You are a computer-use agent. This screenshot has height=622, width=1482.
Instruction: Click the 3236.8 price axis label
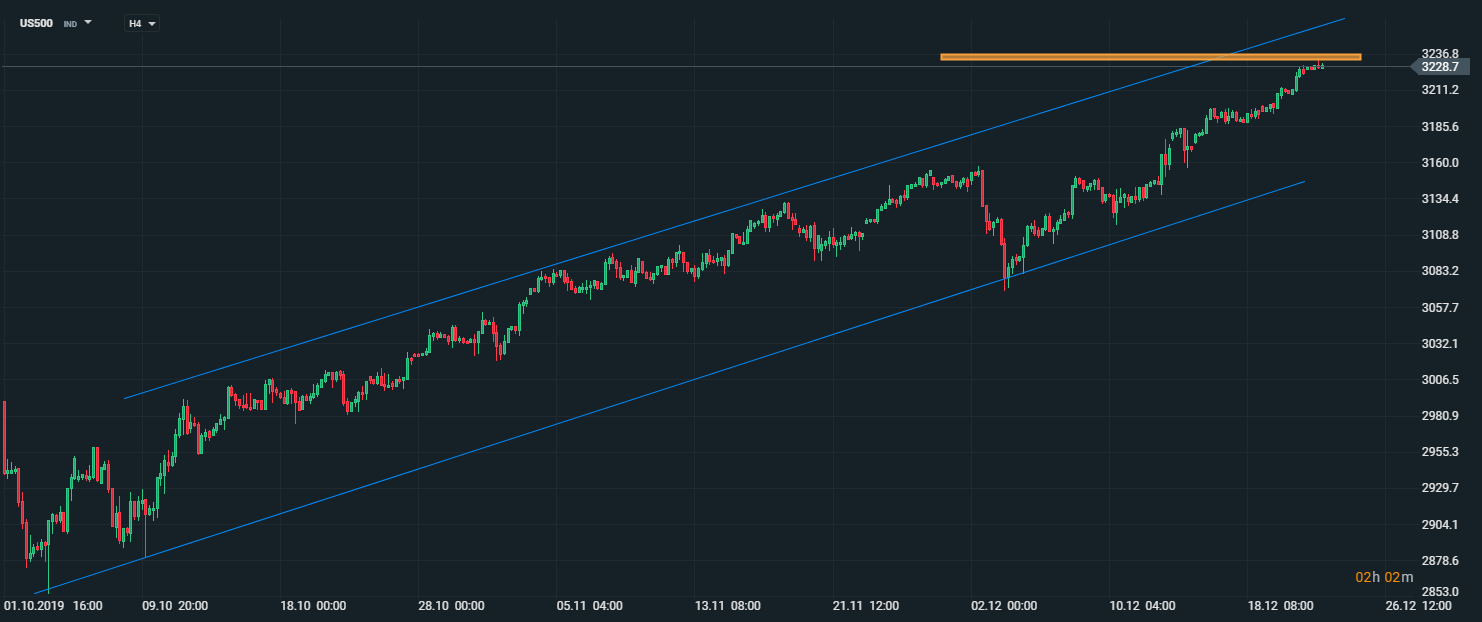pyautogui.click(x=1439, y=53)
